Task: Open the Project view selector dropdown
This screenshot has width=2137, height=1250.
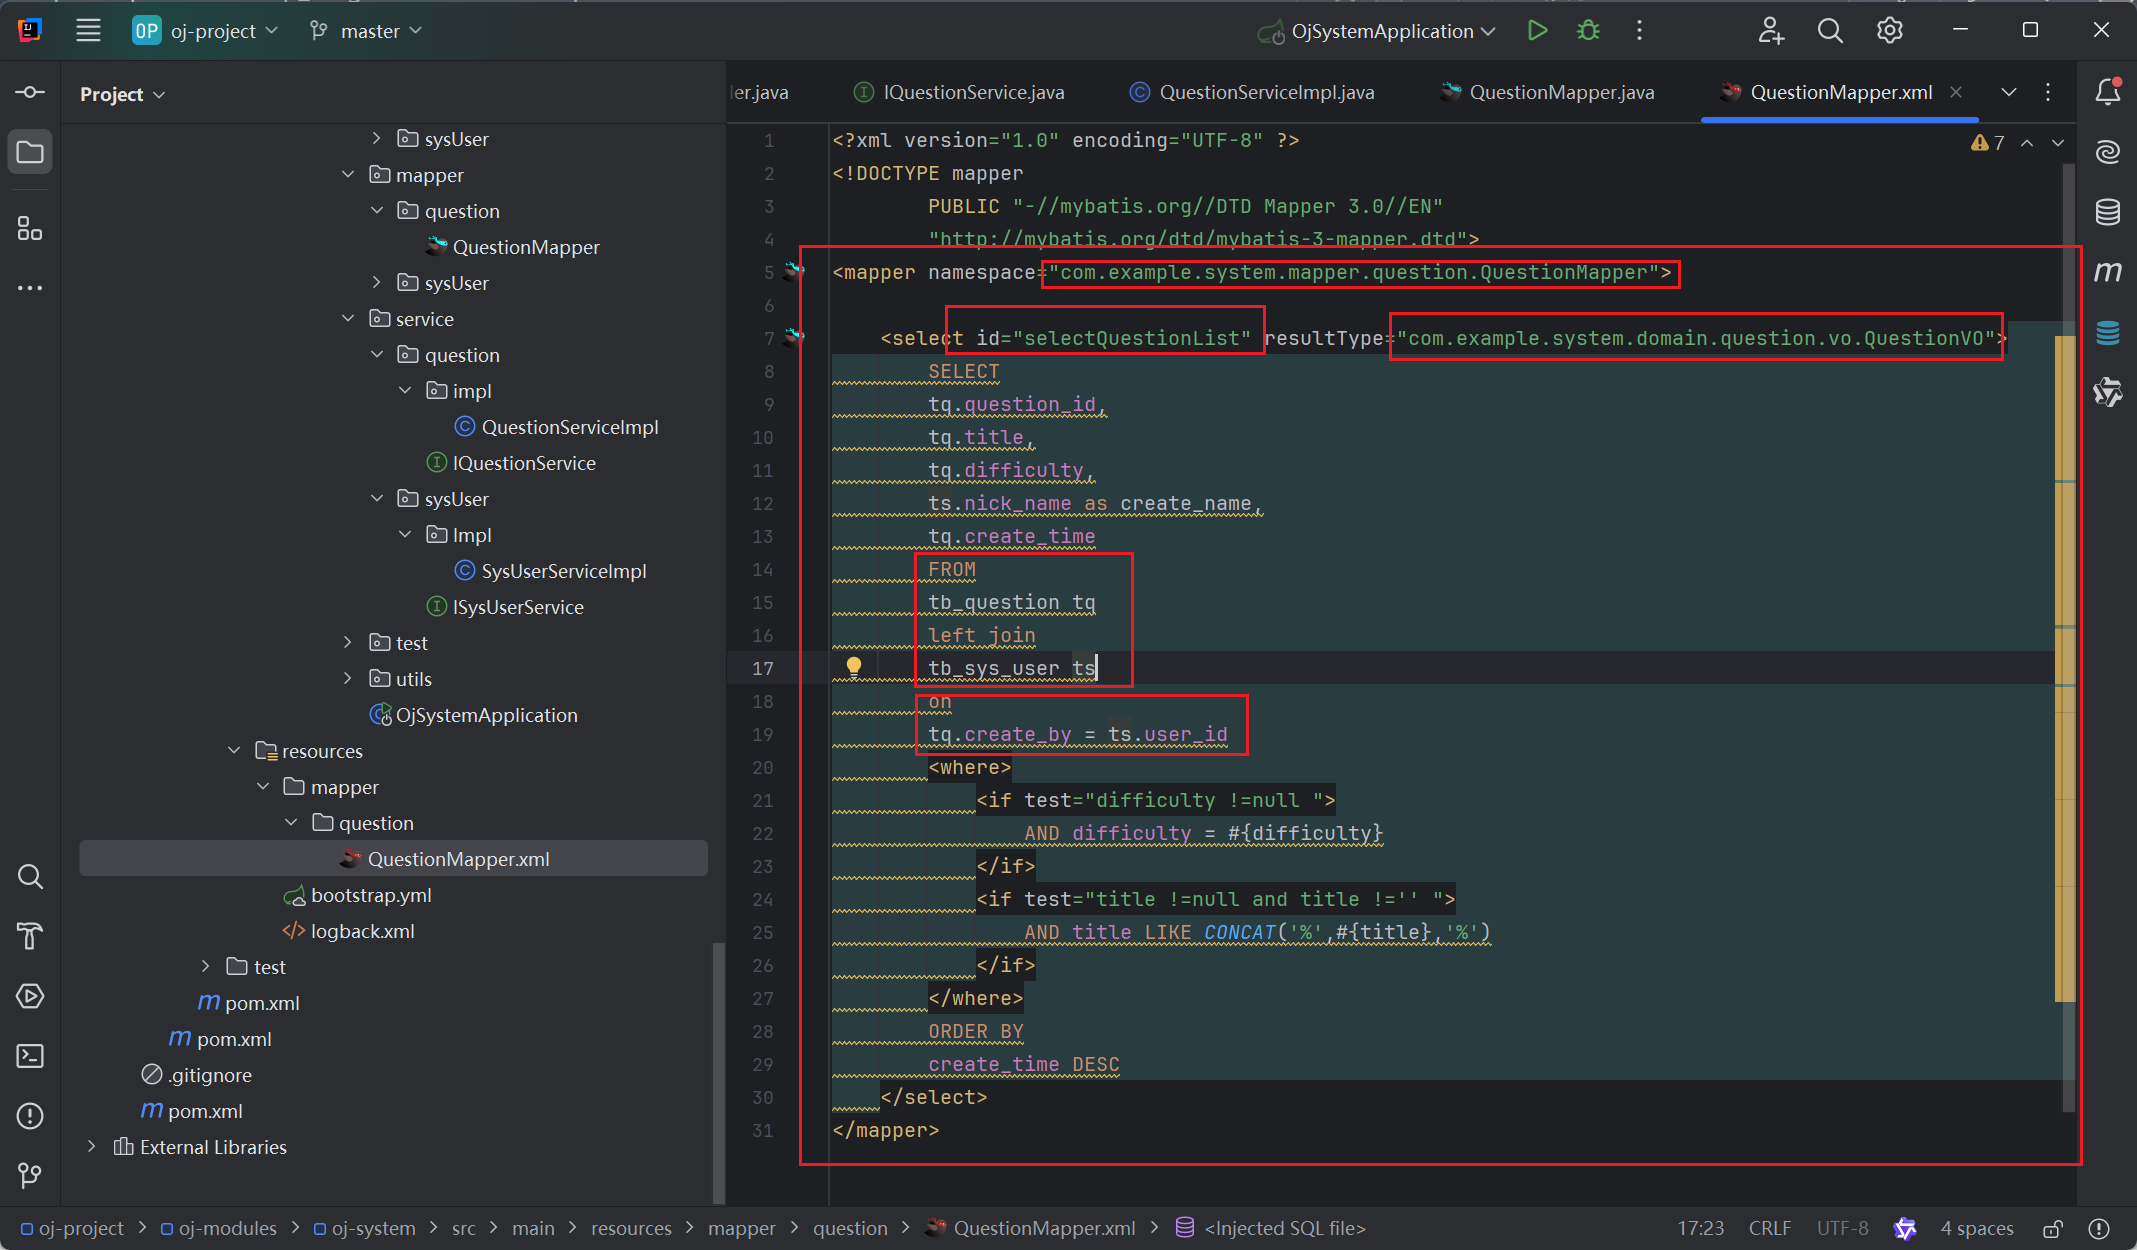Action: coord(122,94)
